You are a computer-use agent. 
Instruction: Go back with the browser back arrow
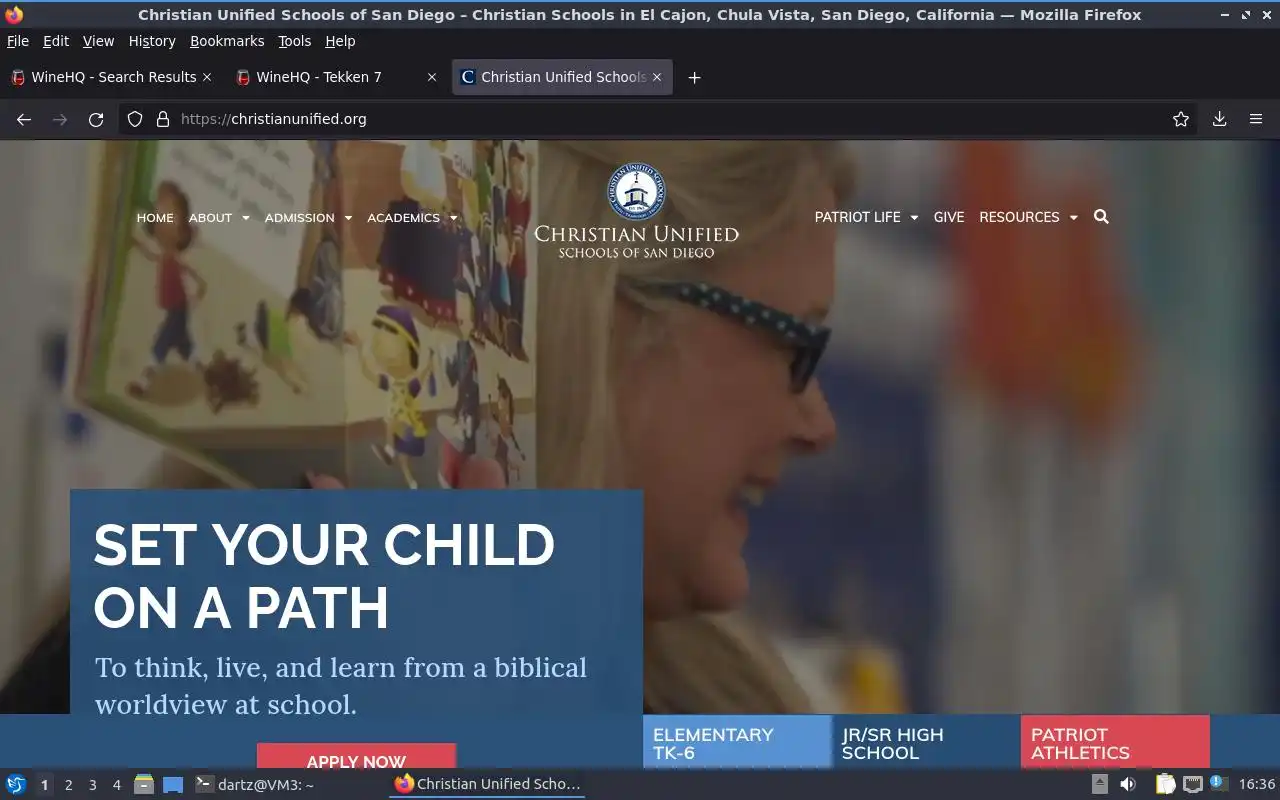(x=24, y=119)
